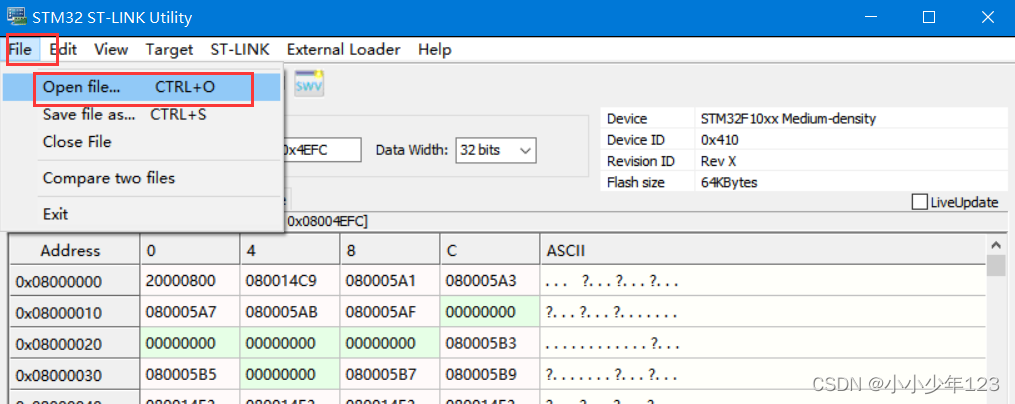Click memory cell 080005B7

[390, 375]
